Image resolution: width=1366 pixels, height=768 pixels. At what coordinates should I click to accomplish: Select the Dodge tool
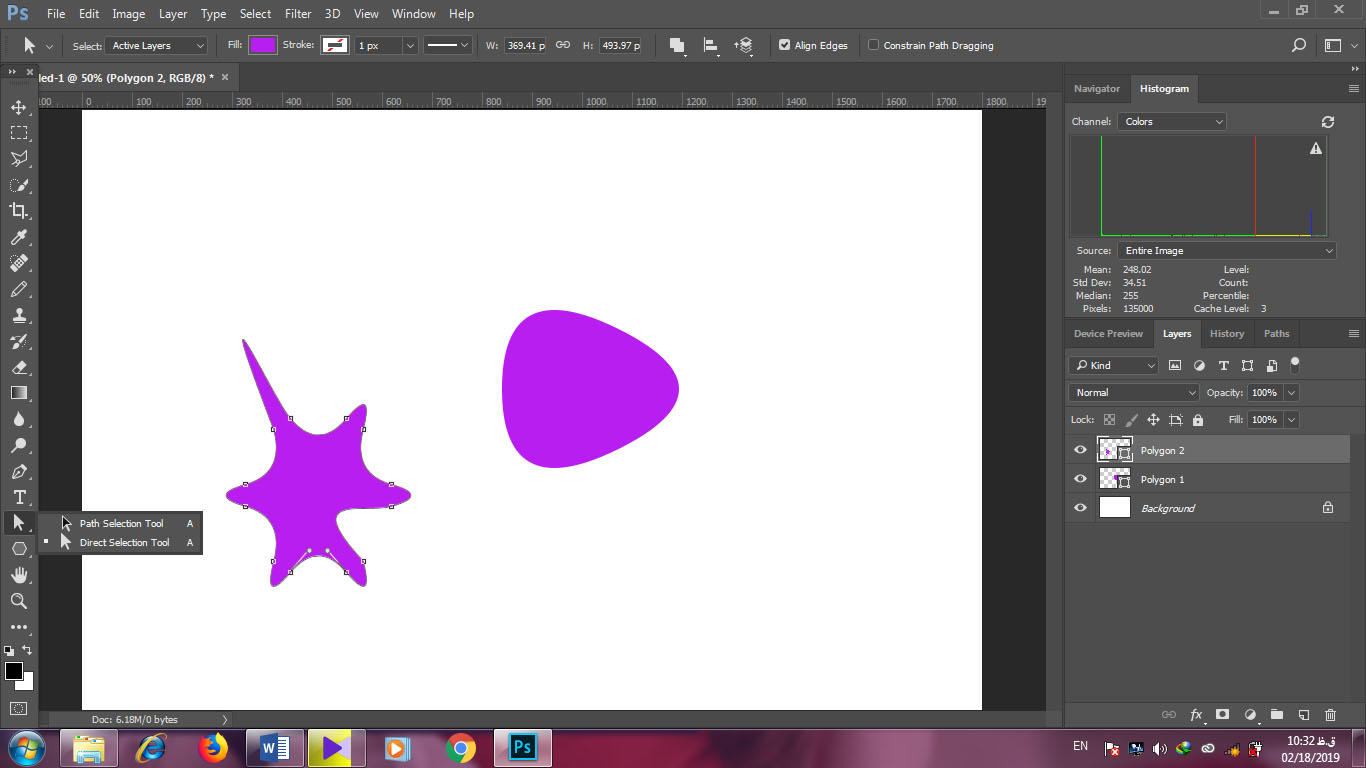click(x=19, y=445)
